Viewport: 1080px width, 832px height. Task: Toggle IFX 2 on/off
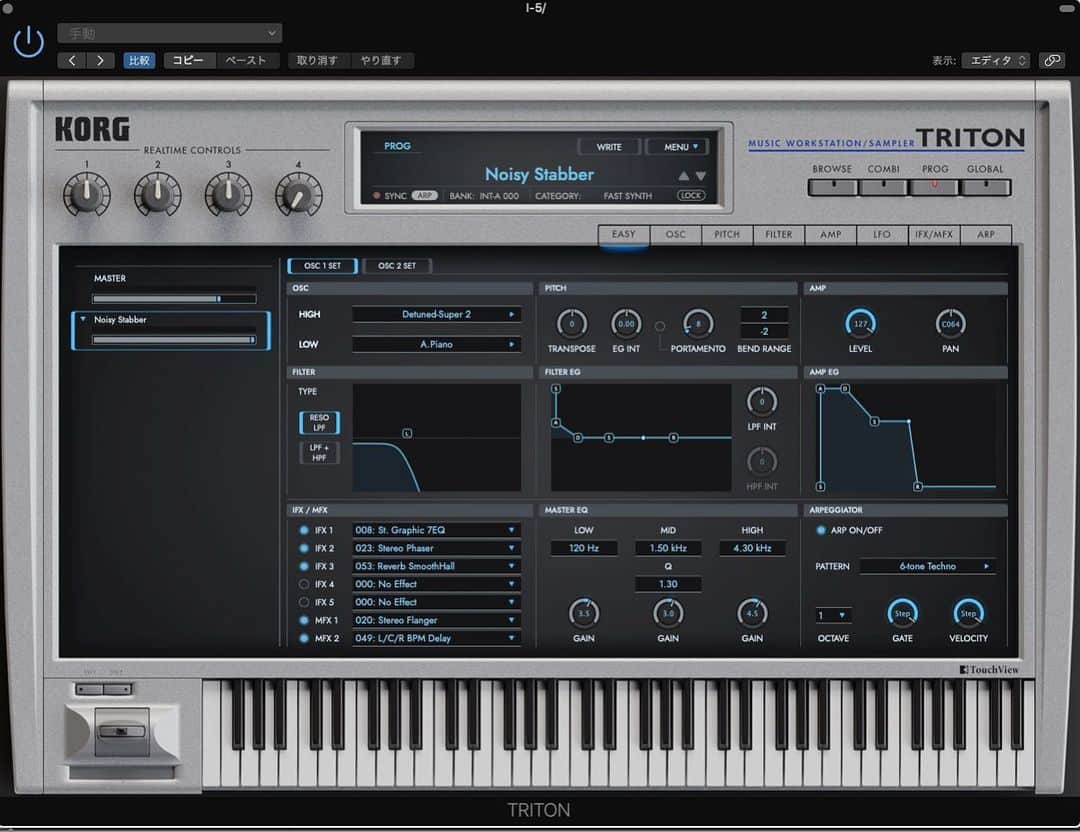pos(304,548)
